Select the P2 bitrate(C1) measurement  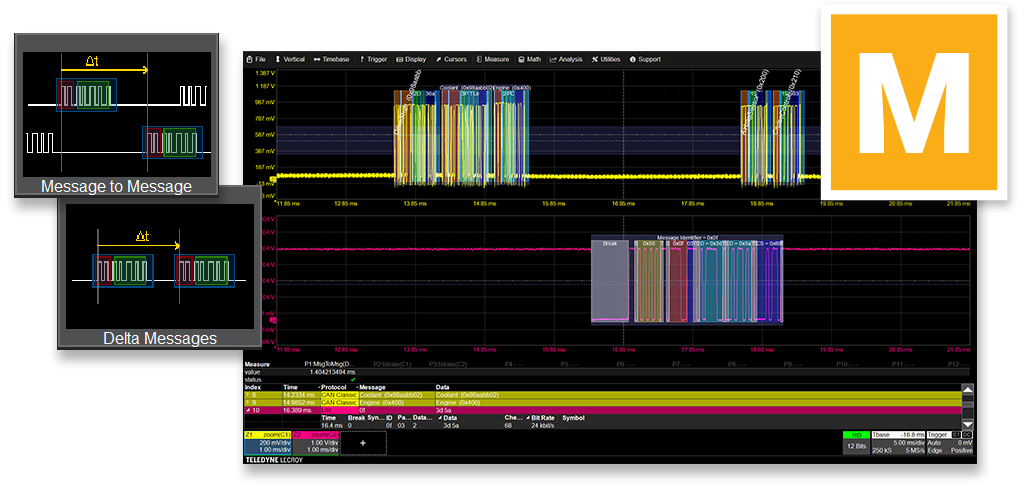point(392,364)
